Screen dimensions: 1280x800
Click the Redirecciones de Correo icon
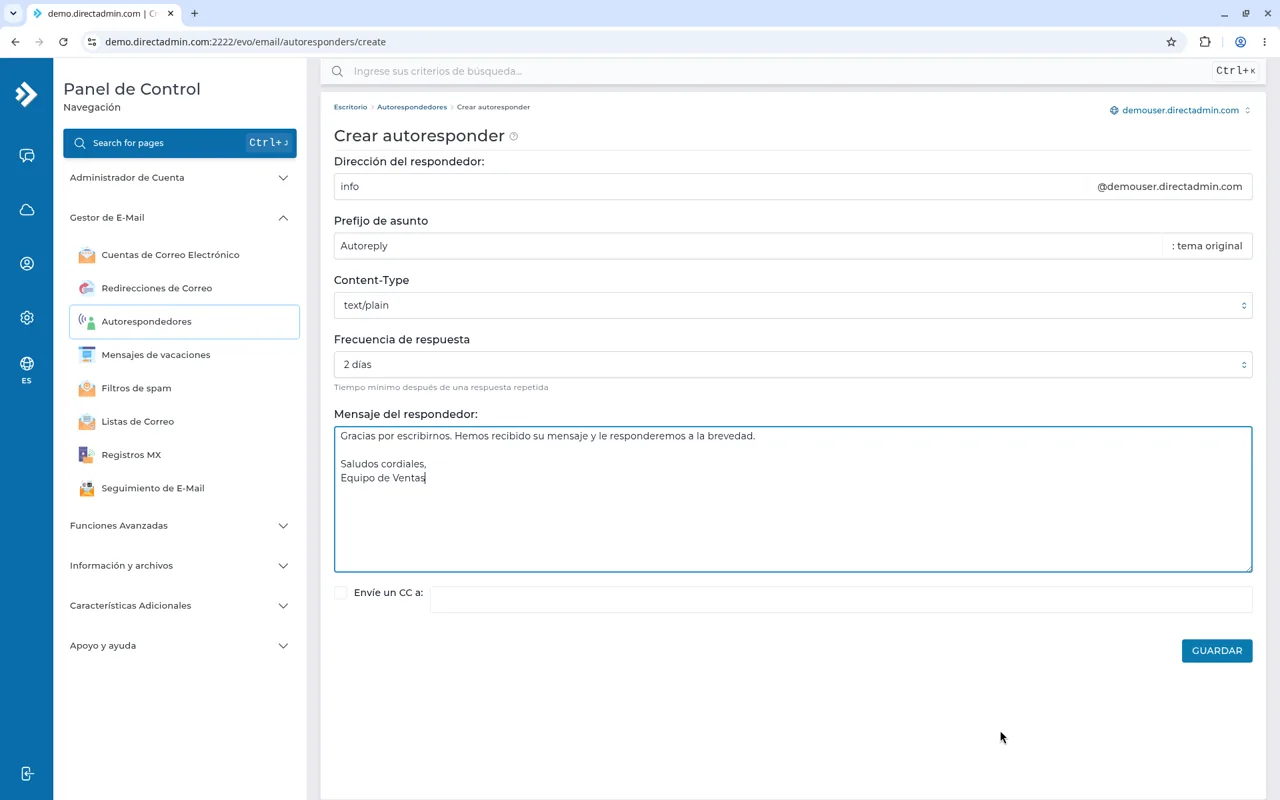pos(87,288)
